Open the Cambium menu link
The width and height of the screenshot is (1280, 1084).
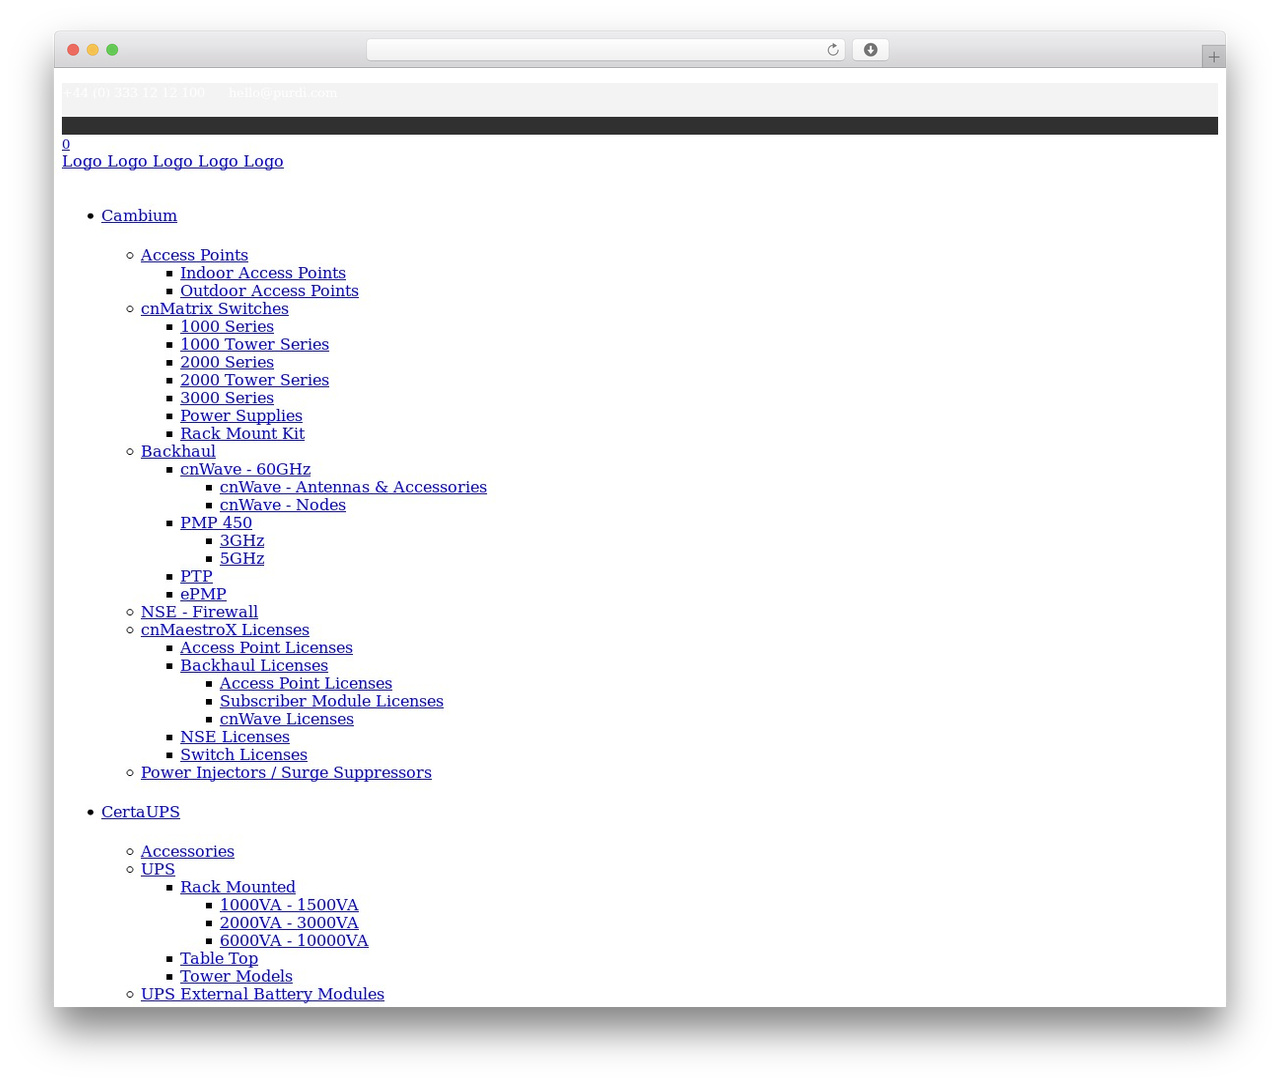point(139,216)
